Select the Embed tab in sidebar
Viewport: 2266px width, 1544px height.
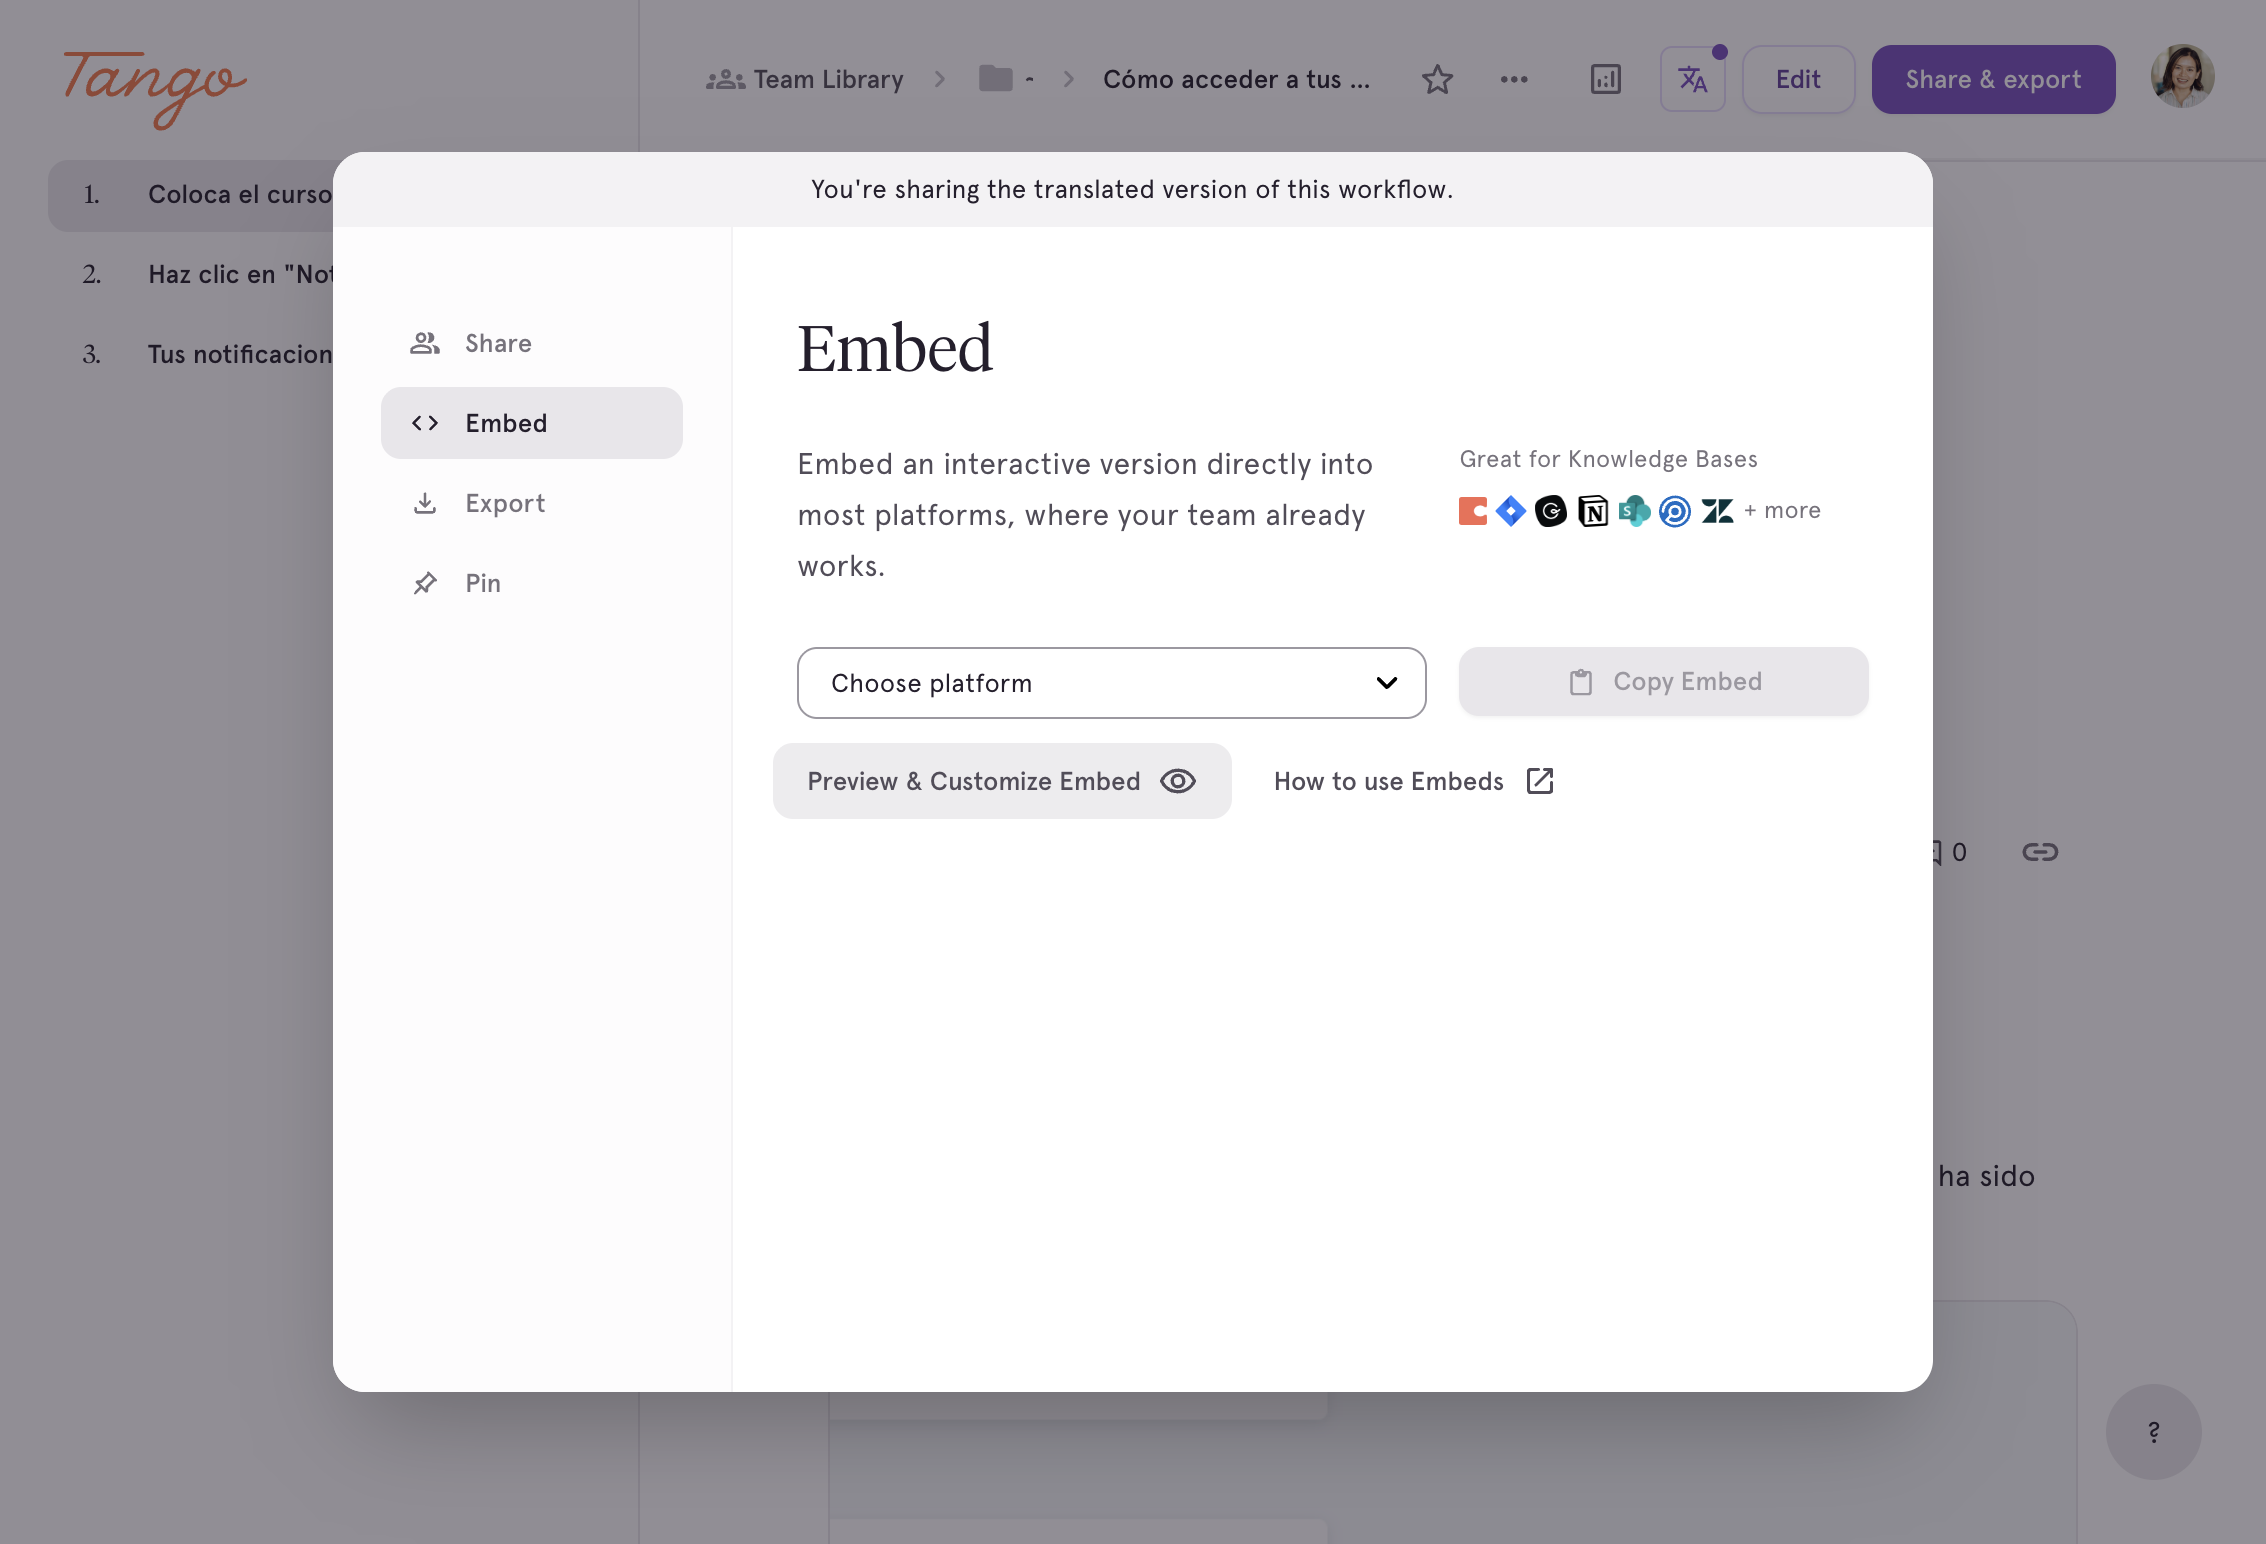coord(531,423)
